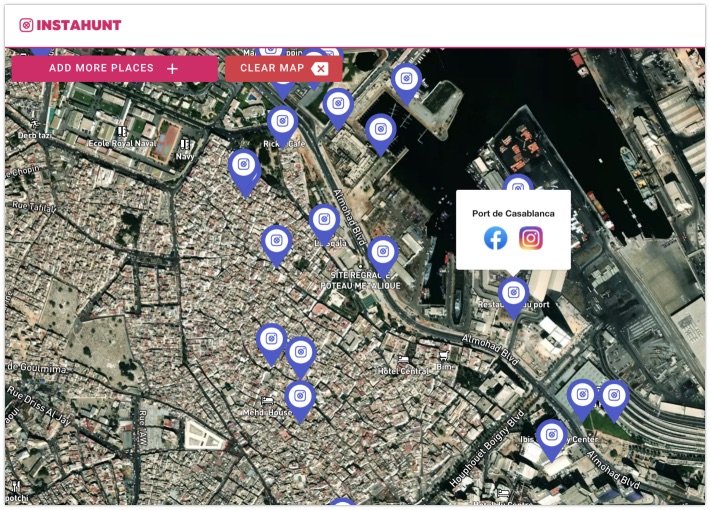Viewport: 710px width, 510px height.
Task: Click the Hotel Central map label
Action: (403, 371)
